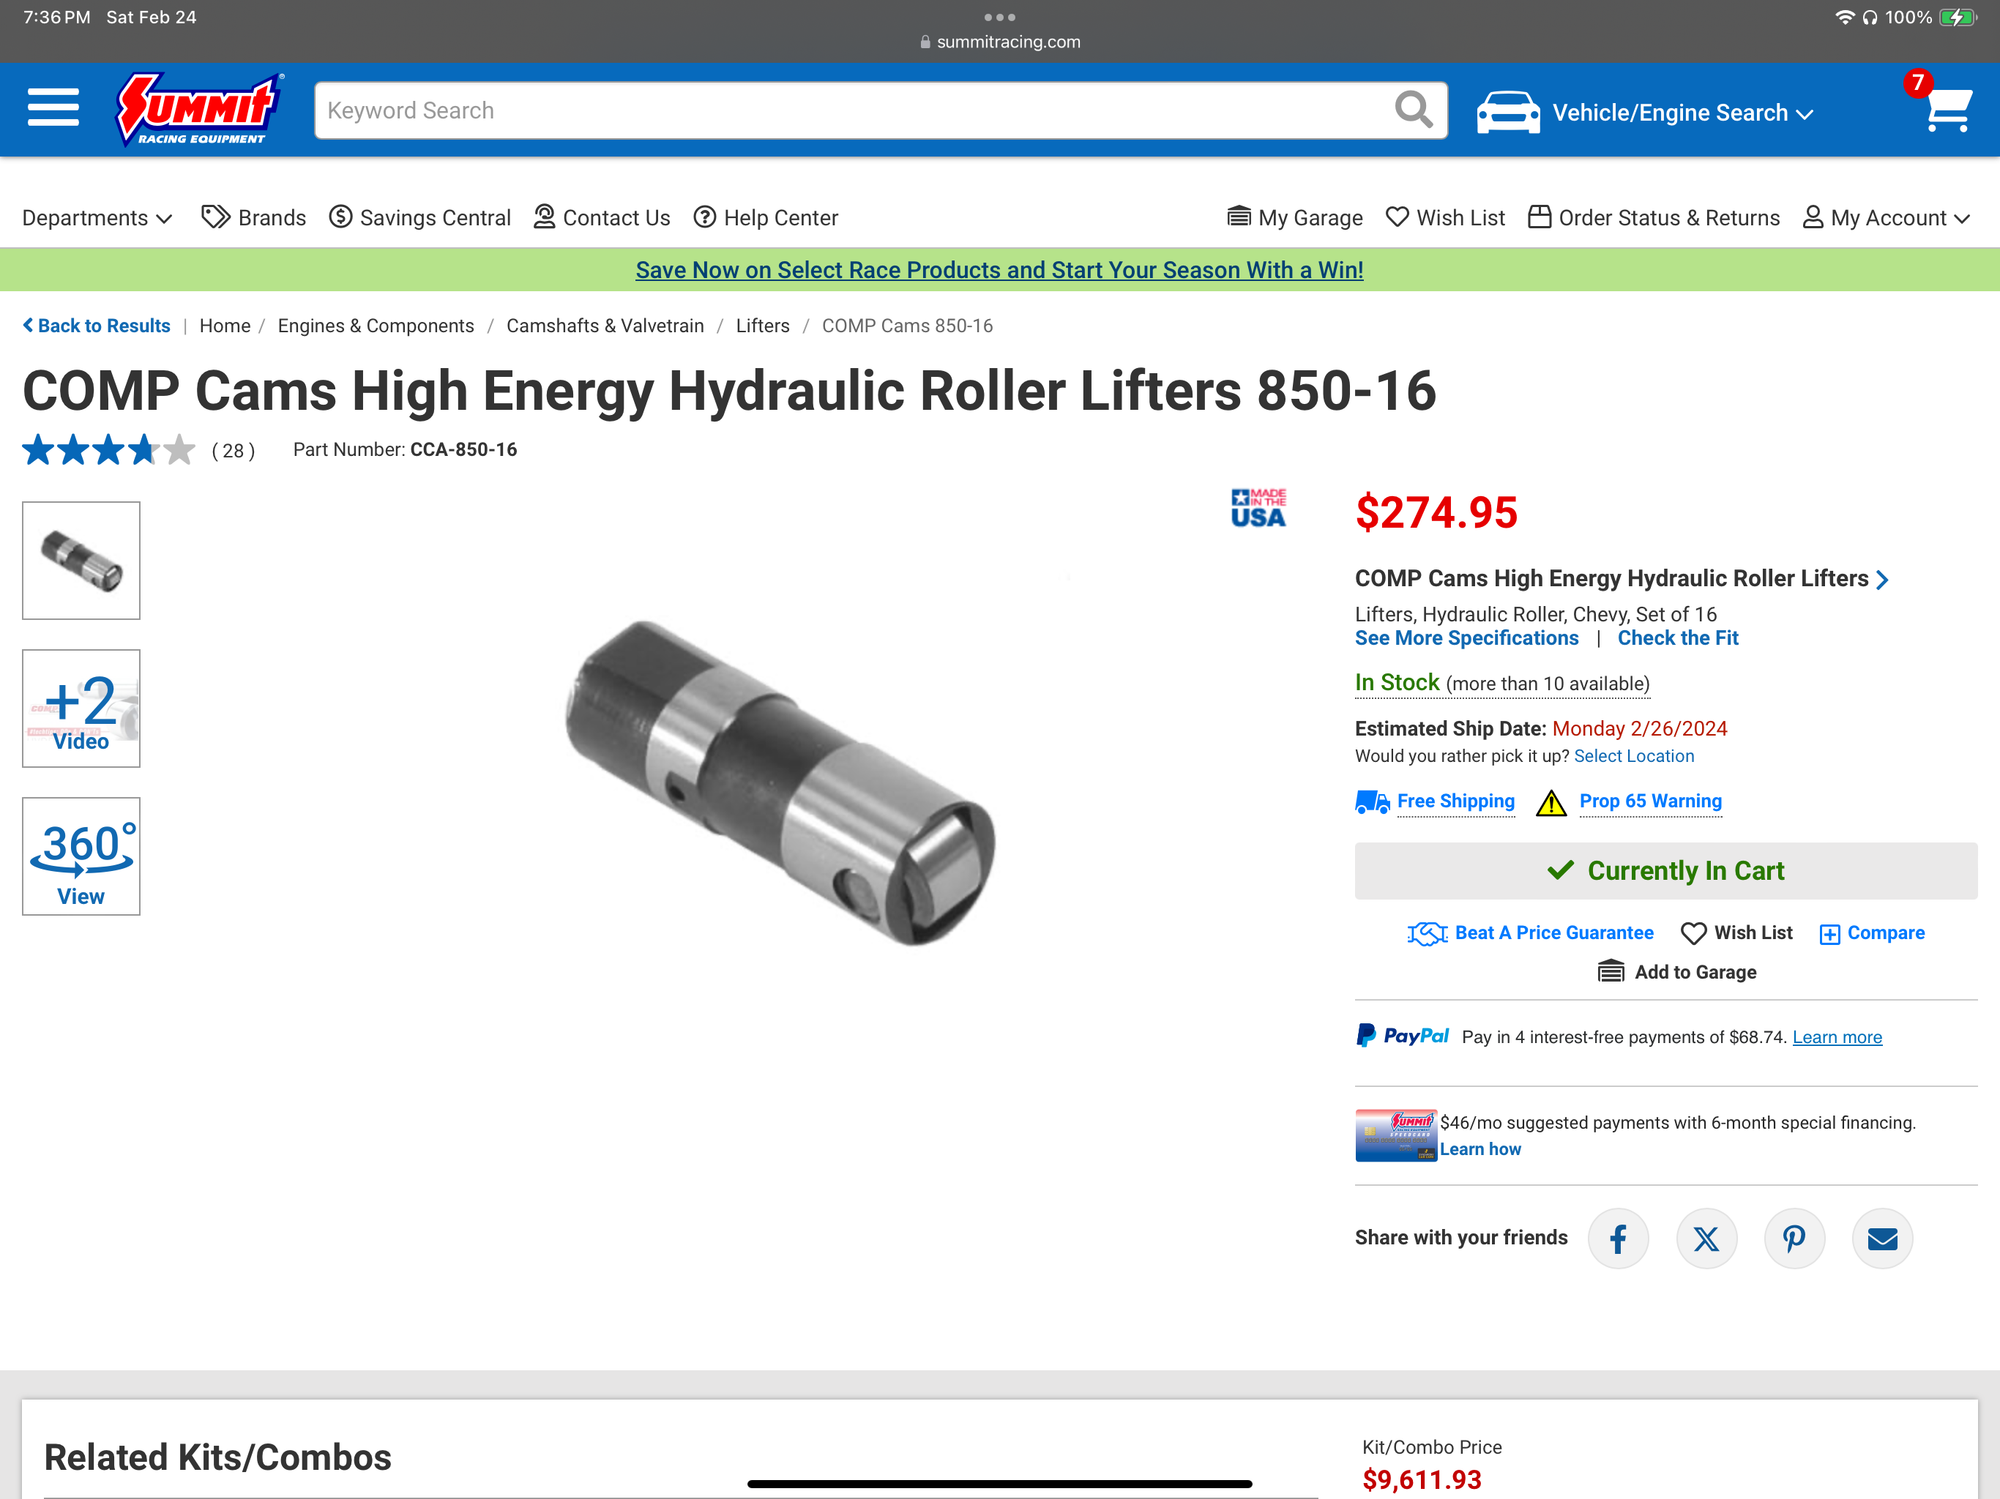The height and width of the screenshot is (1499, 2000).
Task: Click Back to Results link
Action: tap(96, 326)
